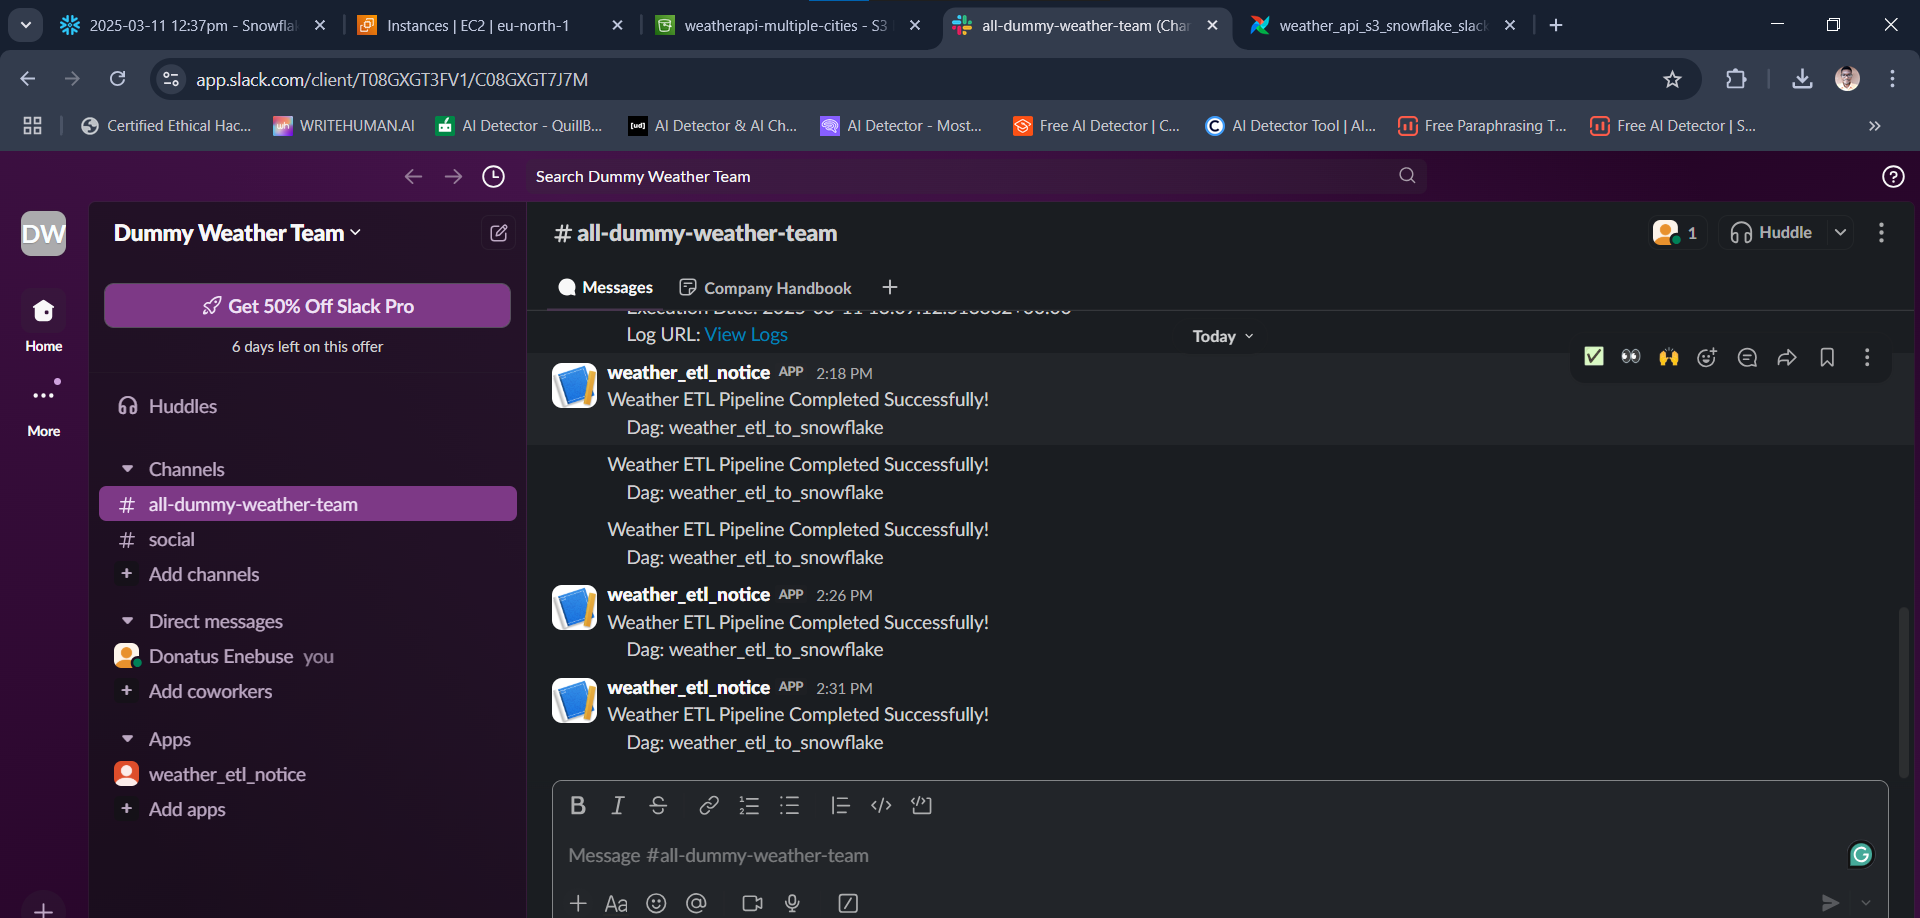Open Huddle options dropdown arrow
The width and height of the screenshot is (1920, 918).
tap(1840, 233)
